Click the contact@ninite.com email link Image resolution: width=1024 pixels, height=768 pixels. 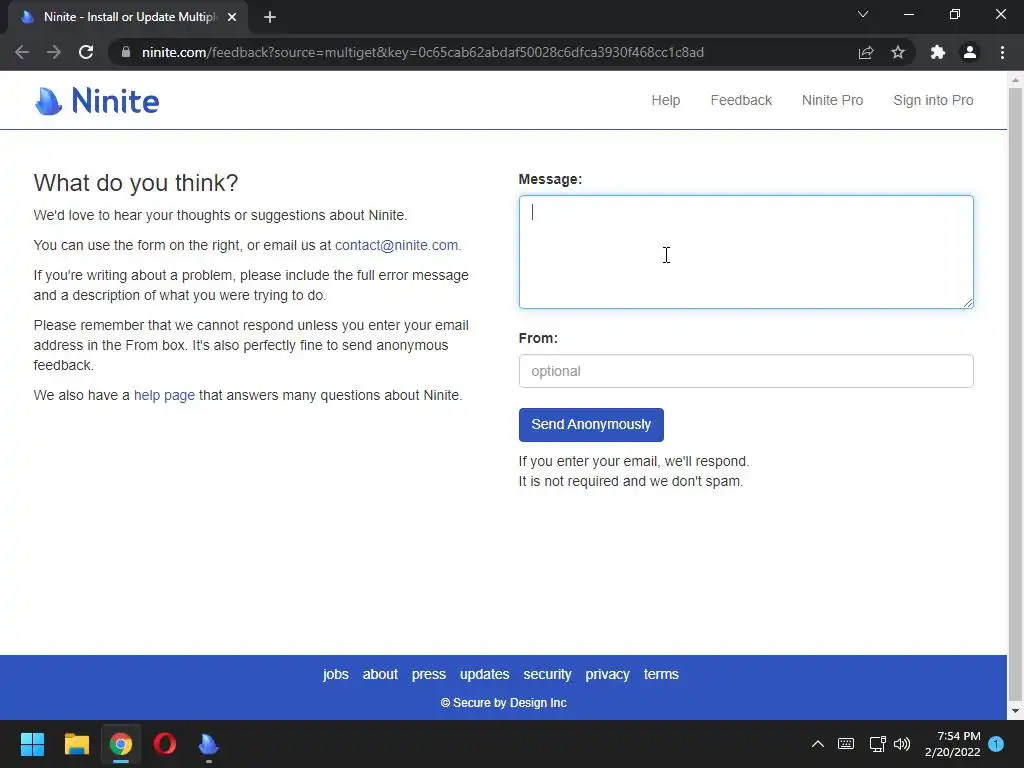[x=396, y=246]
